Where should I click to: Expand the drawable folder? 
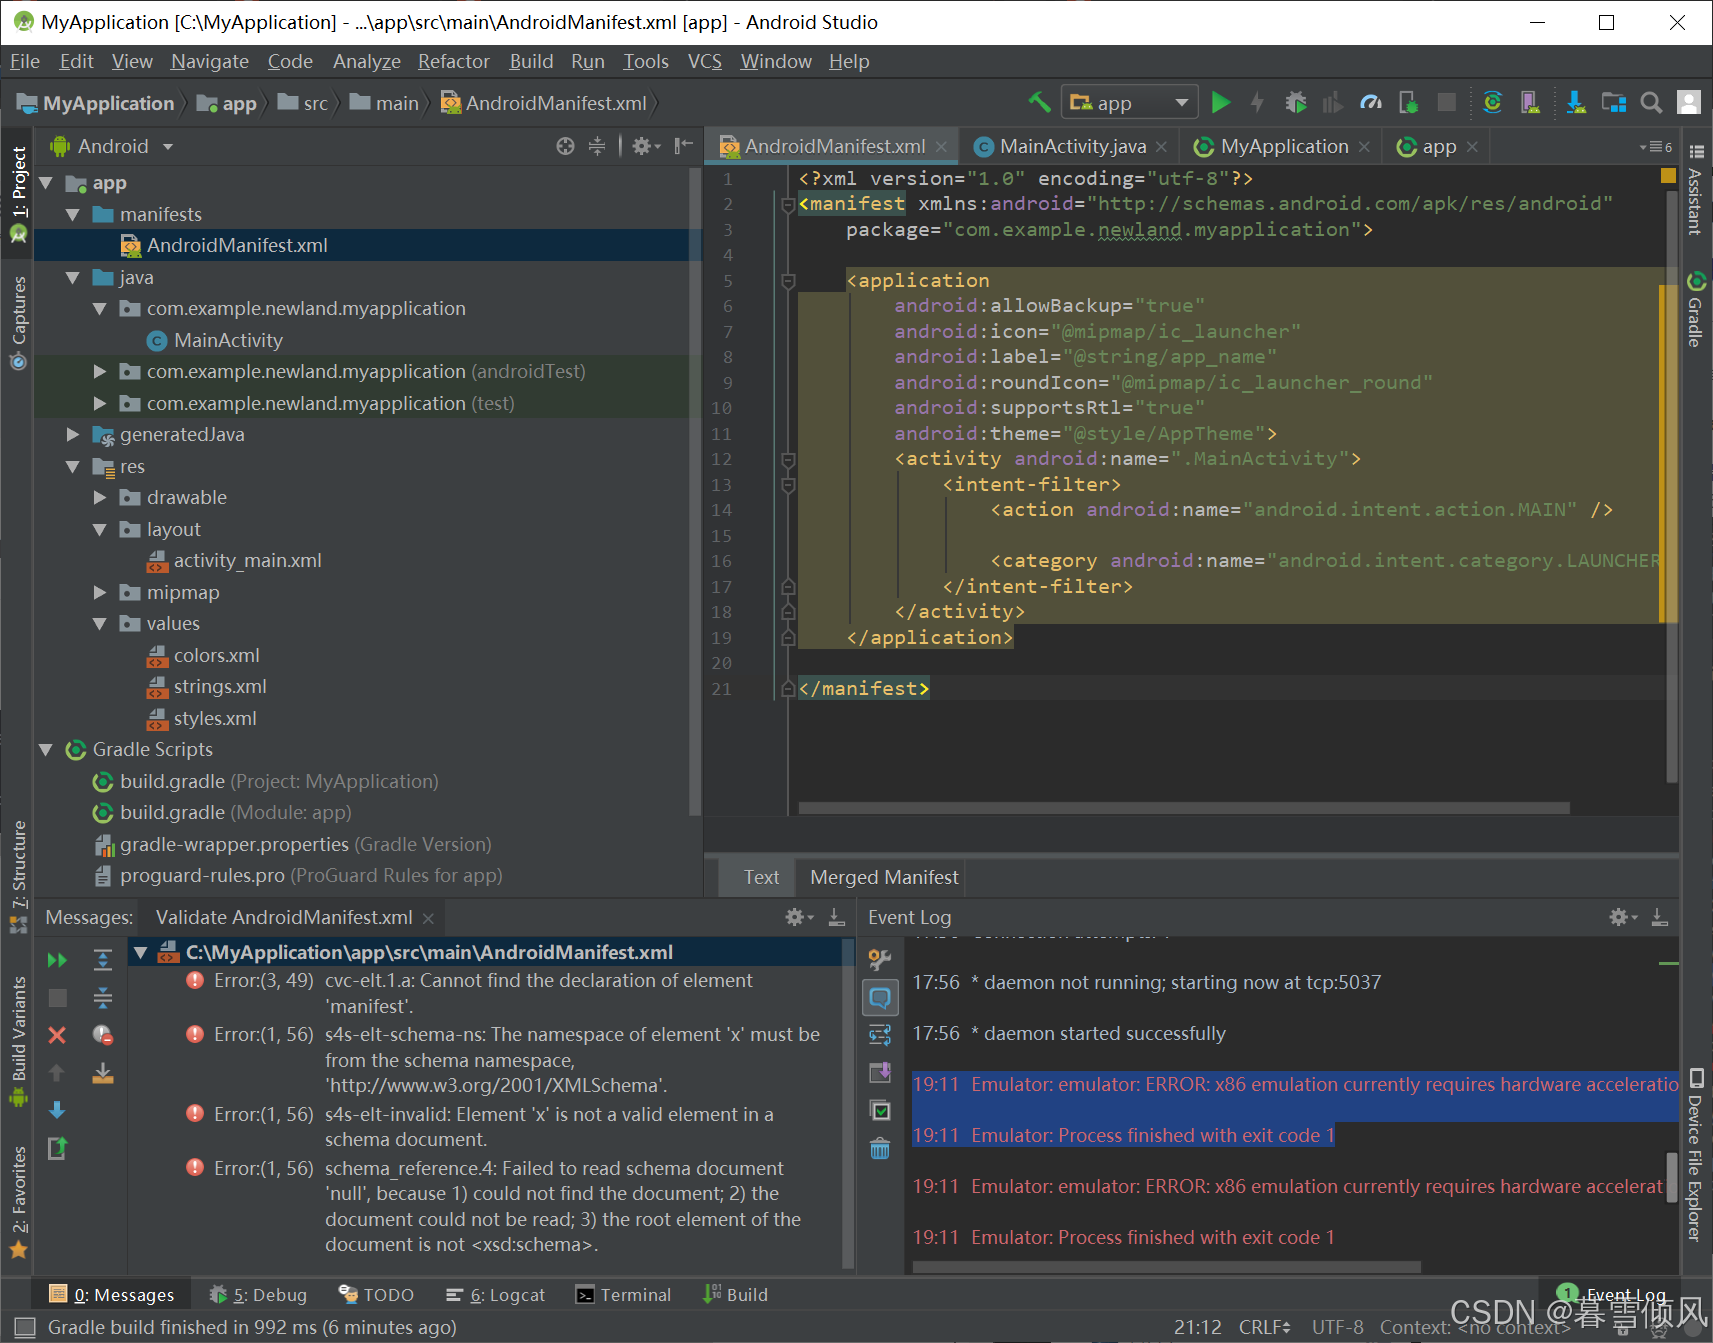click(x=99, y=497)
